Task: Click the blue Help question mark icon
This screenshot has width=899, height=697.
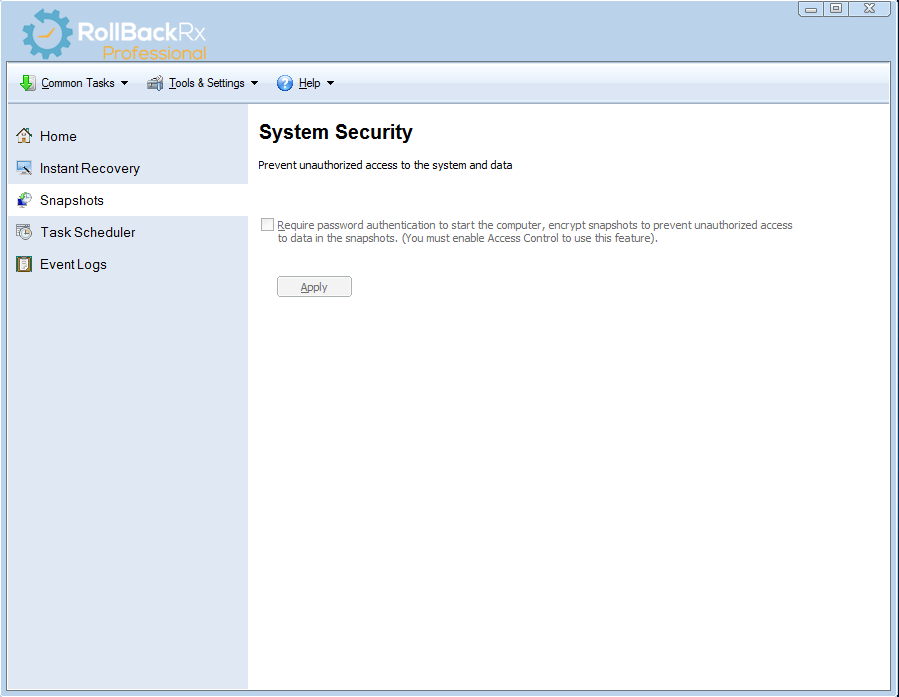Action: coord(285,83)
